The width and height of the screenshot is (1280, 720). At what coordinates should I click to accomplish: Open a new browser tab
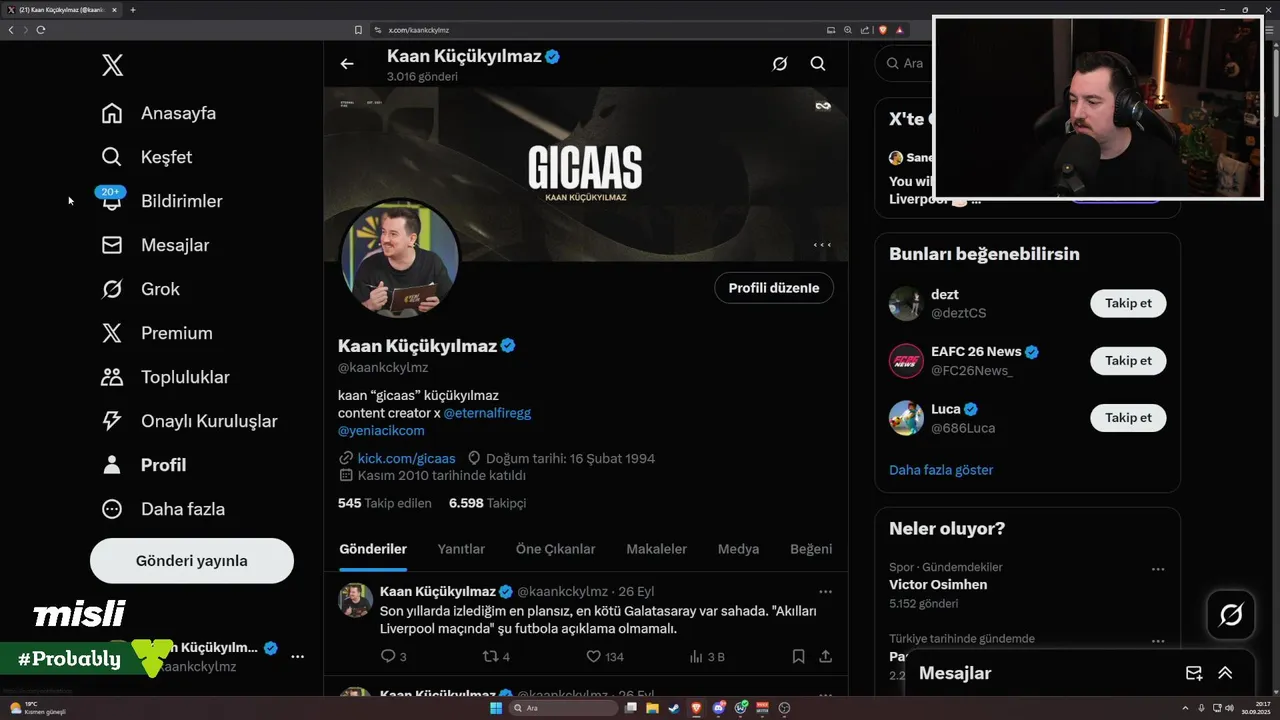click(133, 10)
